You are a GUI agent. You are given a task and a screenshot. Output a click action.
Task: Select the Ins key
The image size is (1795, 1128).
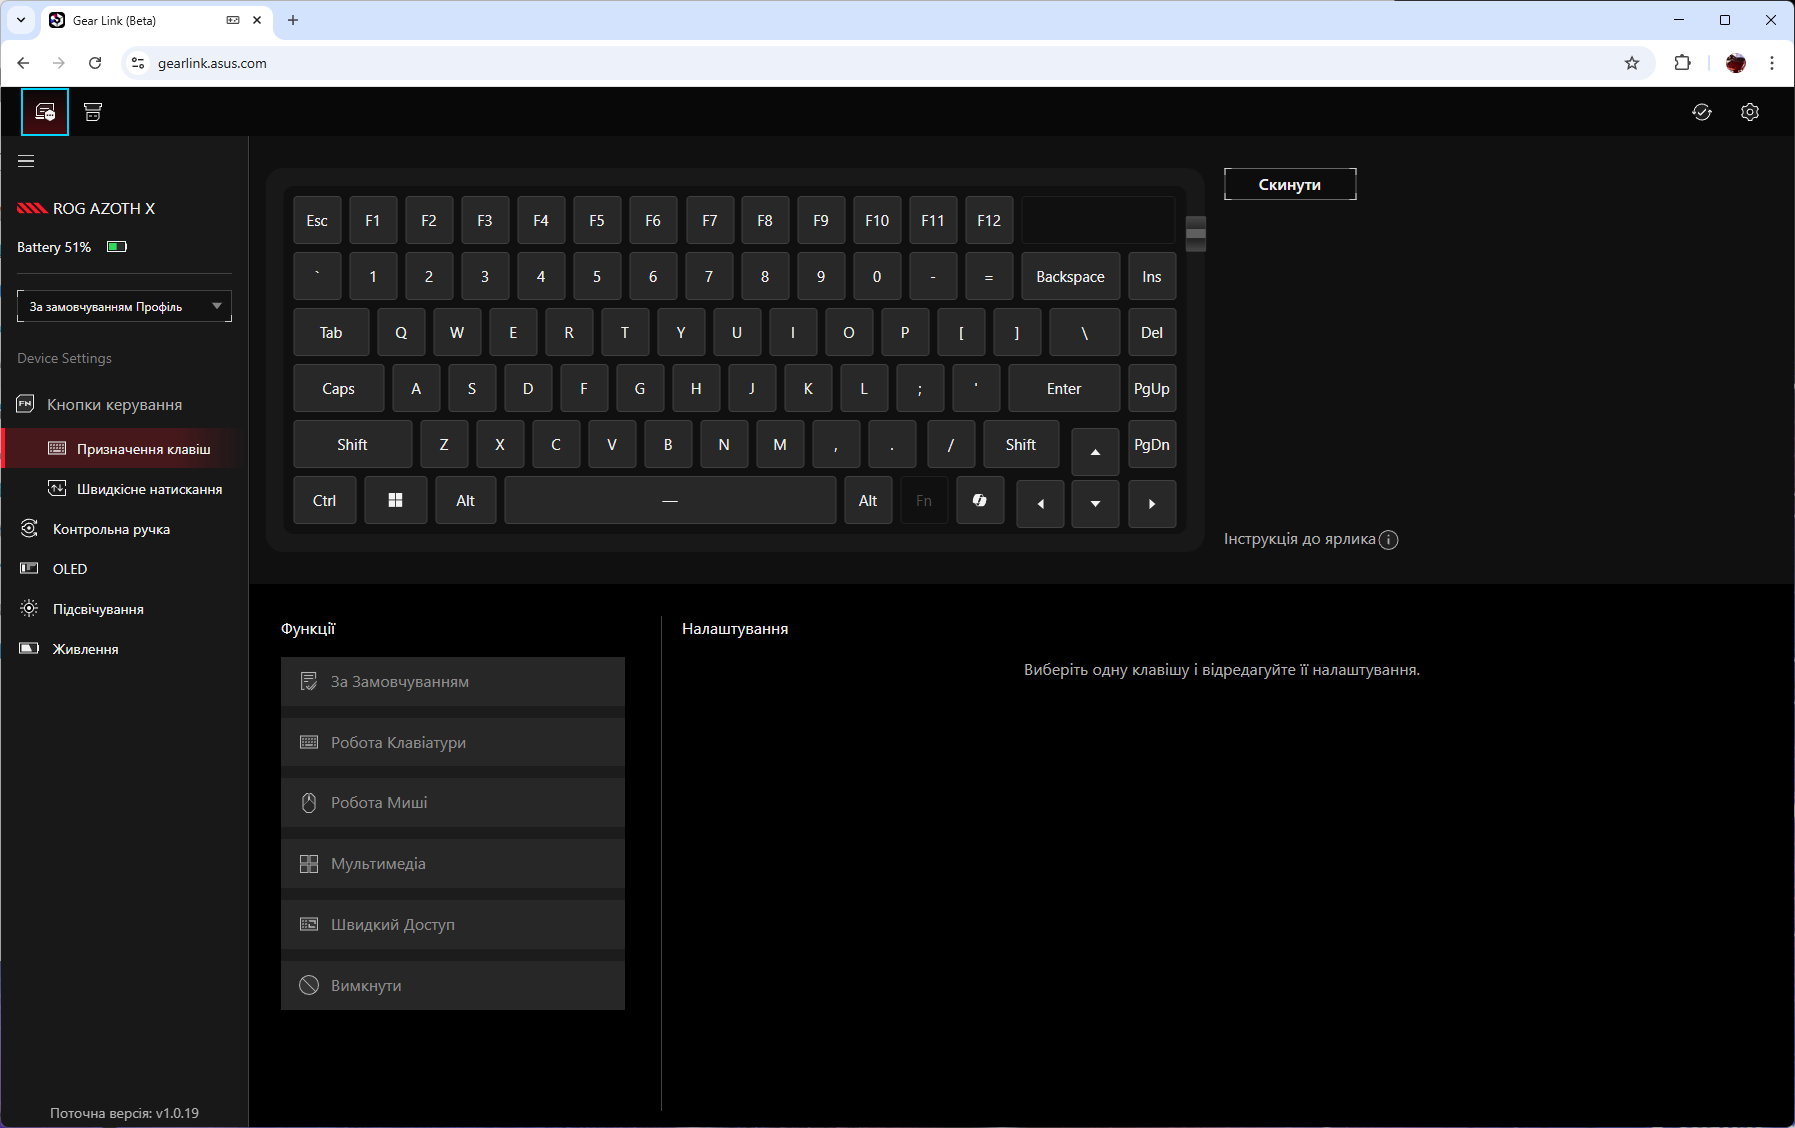1152,276
